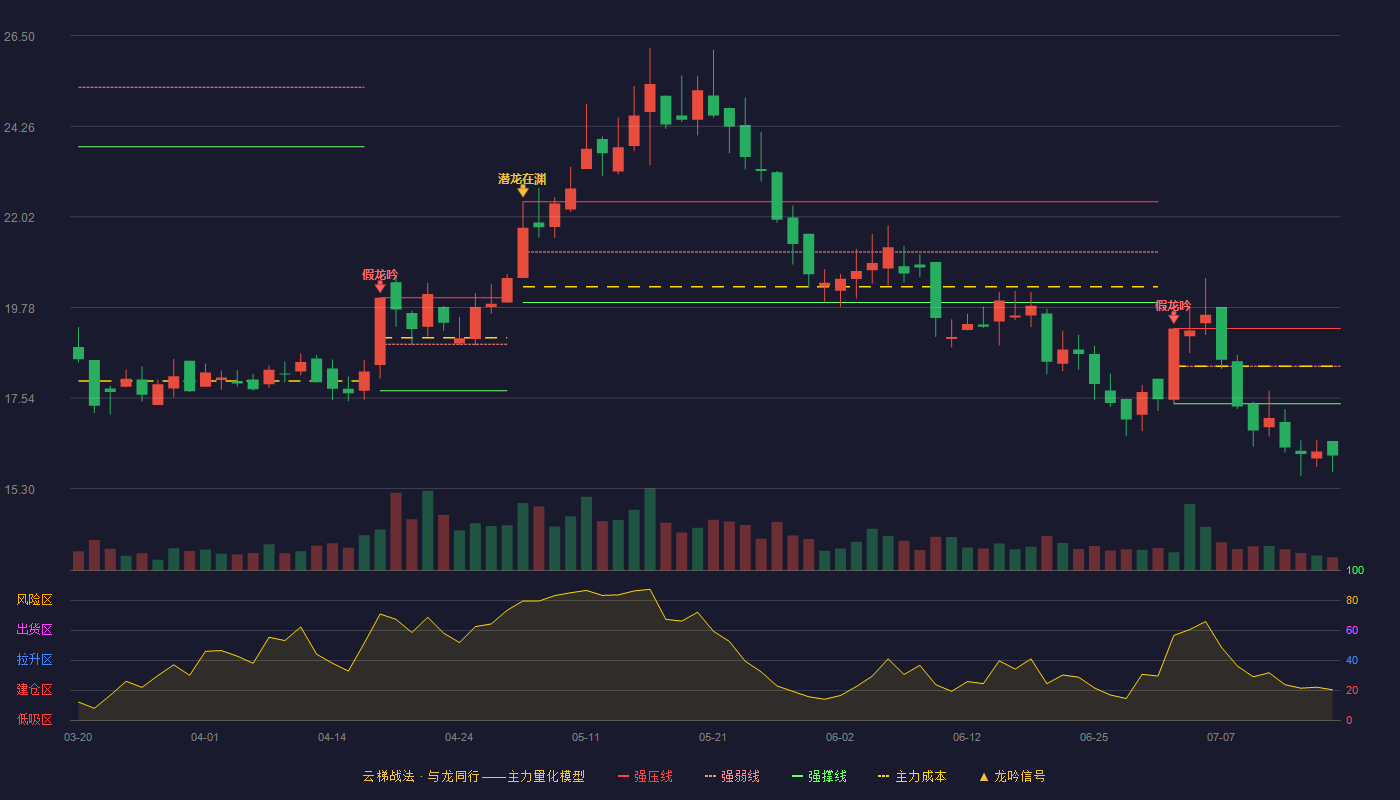
Task: Click the 24.26 price axis label
Action: [19, 128]
